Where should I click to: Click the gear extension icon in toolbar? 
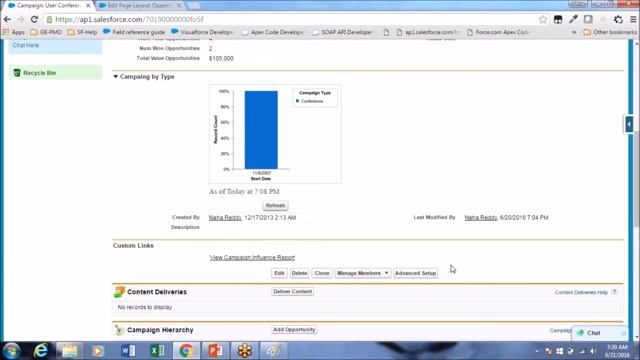click(x=618, y=19)
